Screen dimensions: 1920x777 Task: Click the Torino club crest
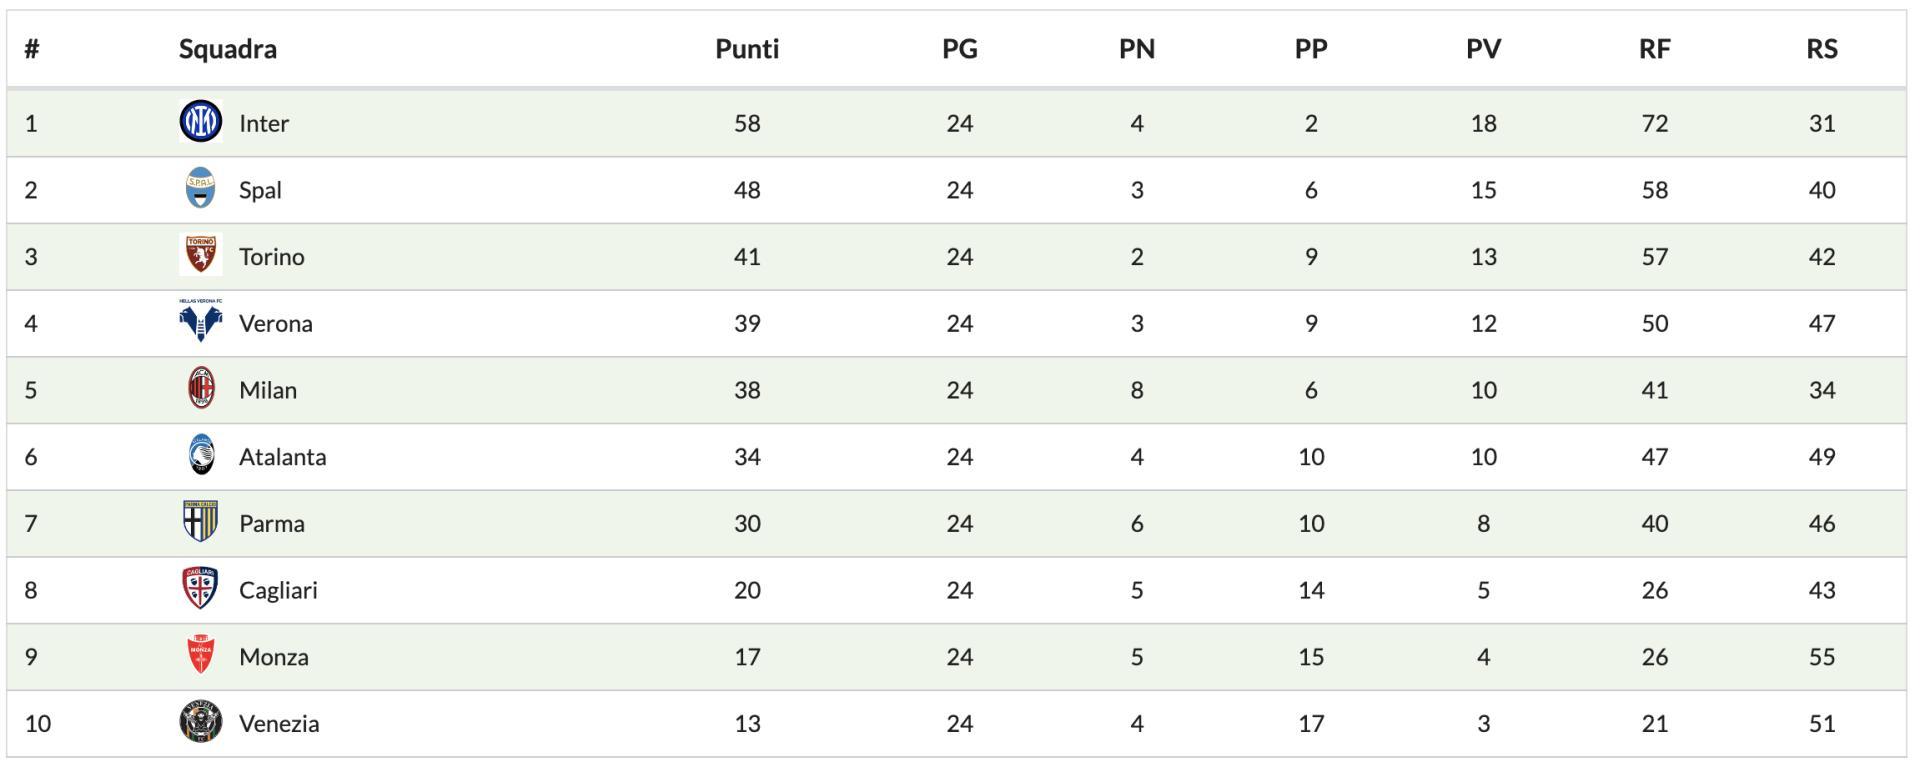tap(200, 256)
